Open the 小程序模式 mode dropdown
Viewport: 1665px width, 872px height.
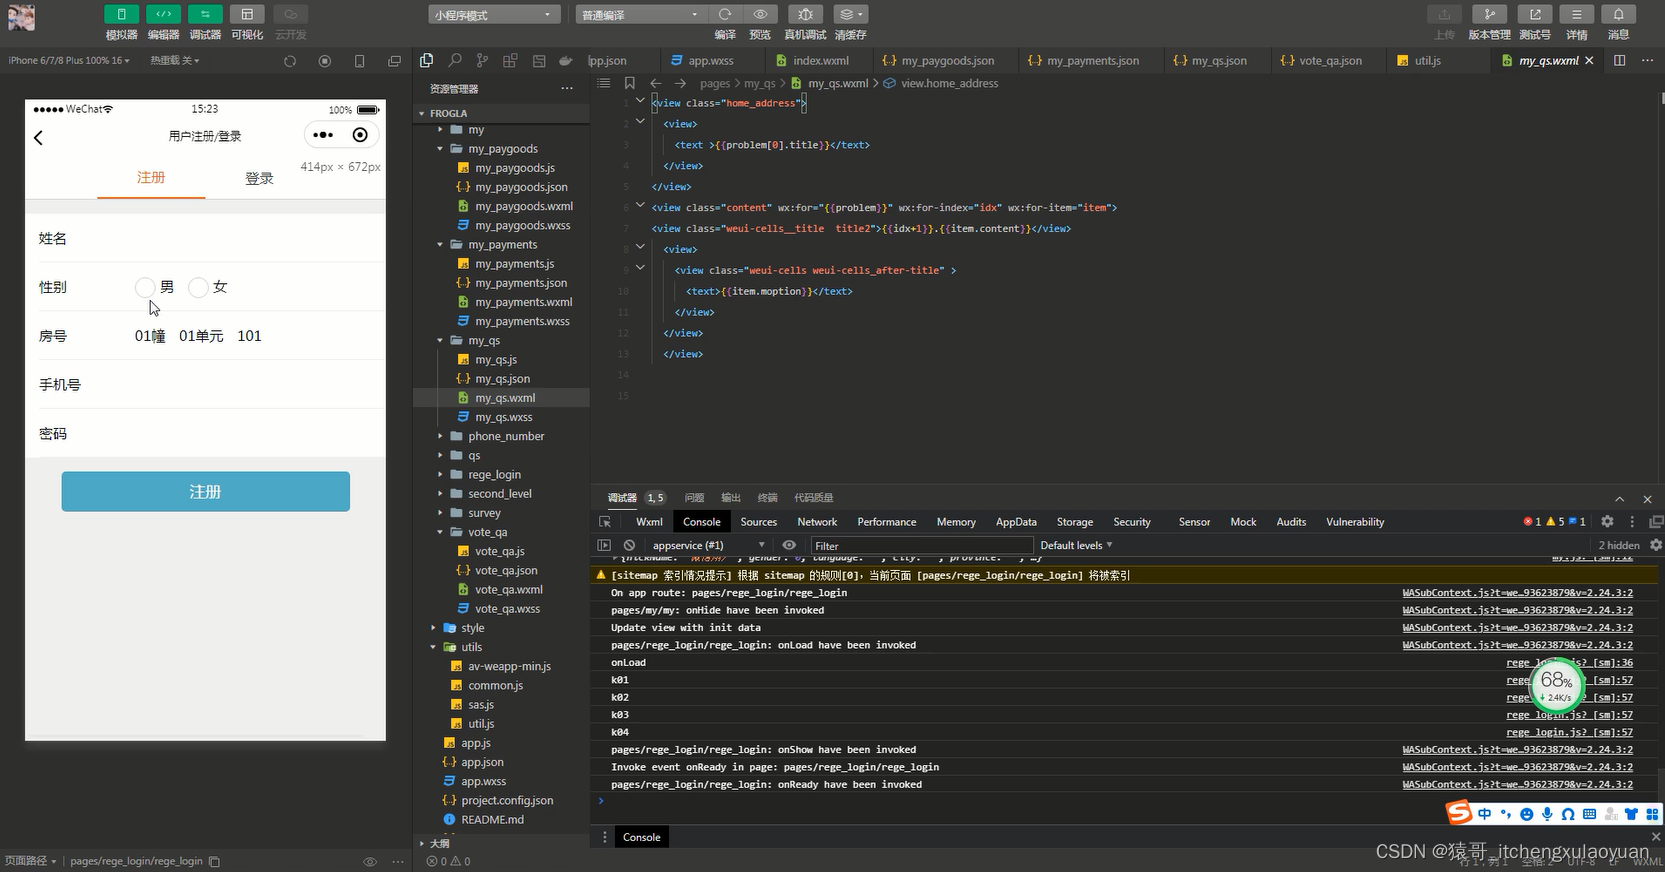[493, 15]
